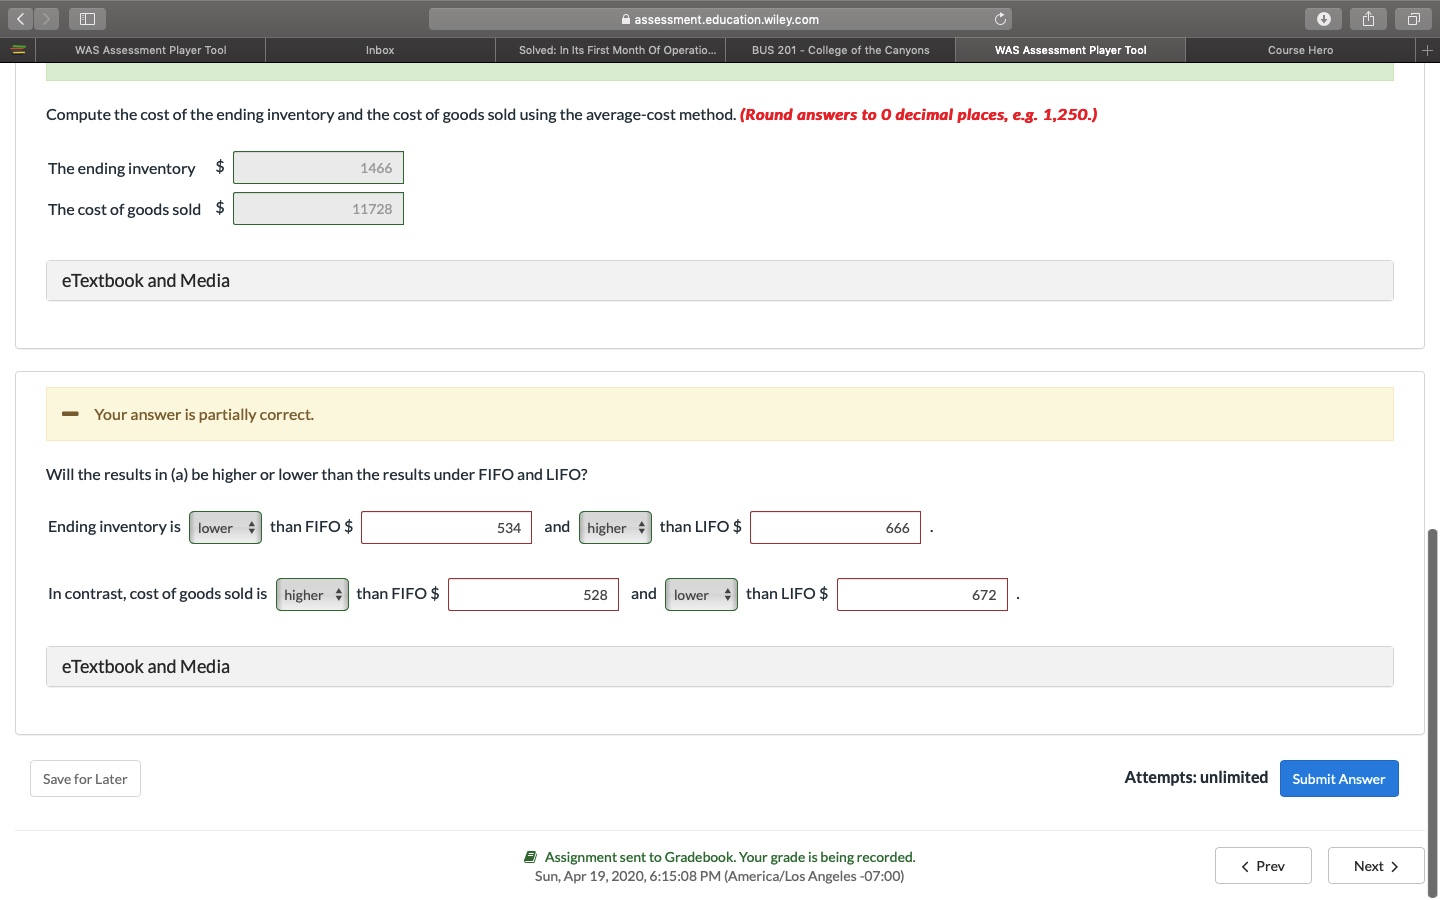Select the active WAS Assessment Player Tool tab
Image resolution: width=1440 pixels, height=900 pixels.
point(1070,50)
